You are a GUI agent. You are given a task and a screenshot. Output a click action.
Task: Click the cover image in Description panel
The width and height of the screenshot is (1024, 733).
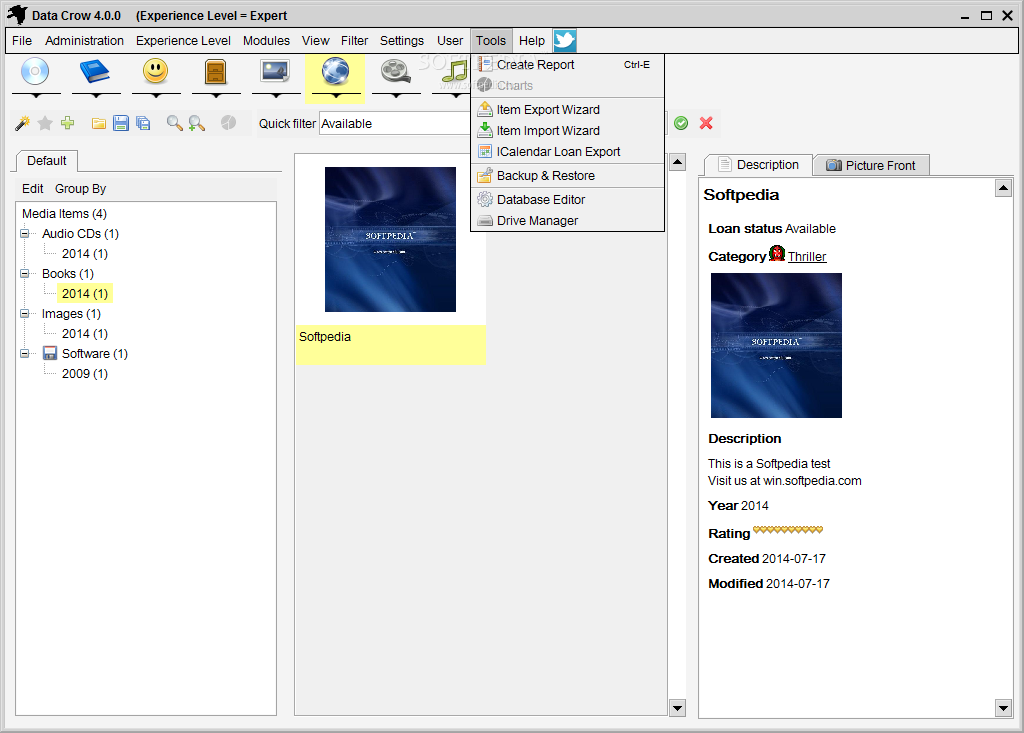[x=776, y=346]
